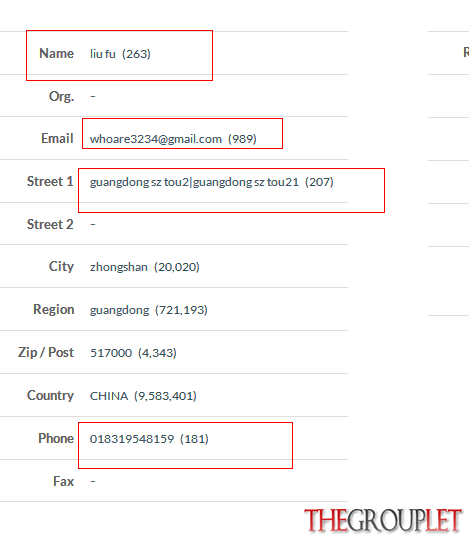Click the name value 'liu fu (263)'
The width and height of the screenshot is (469, 539).
point(120,54)
